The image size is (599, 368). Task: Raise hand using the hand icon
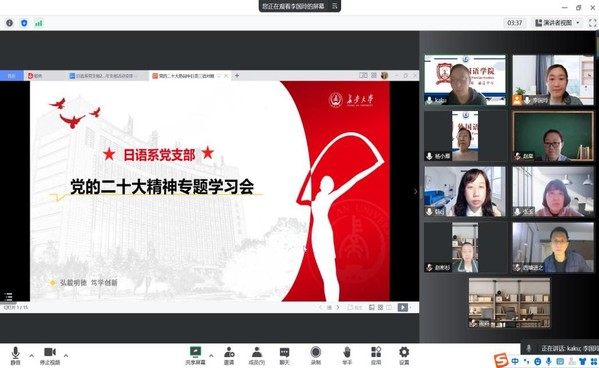click(347, 355)
